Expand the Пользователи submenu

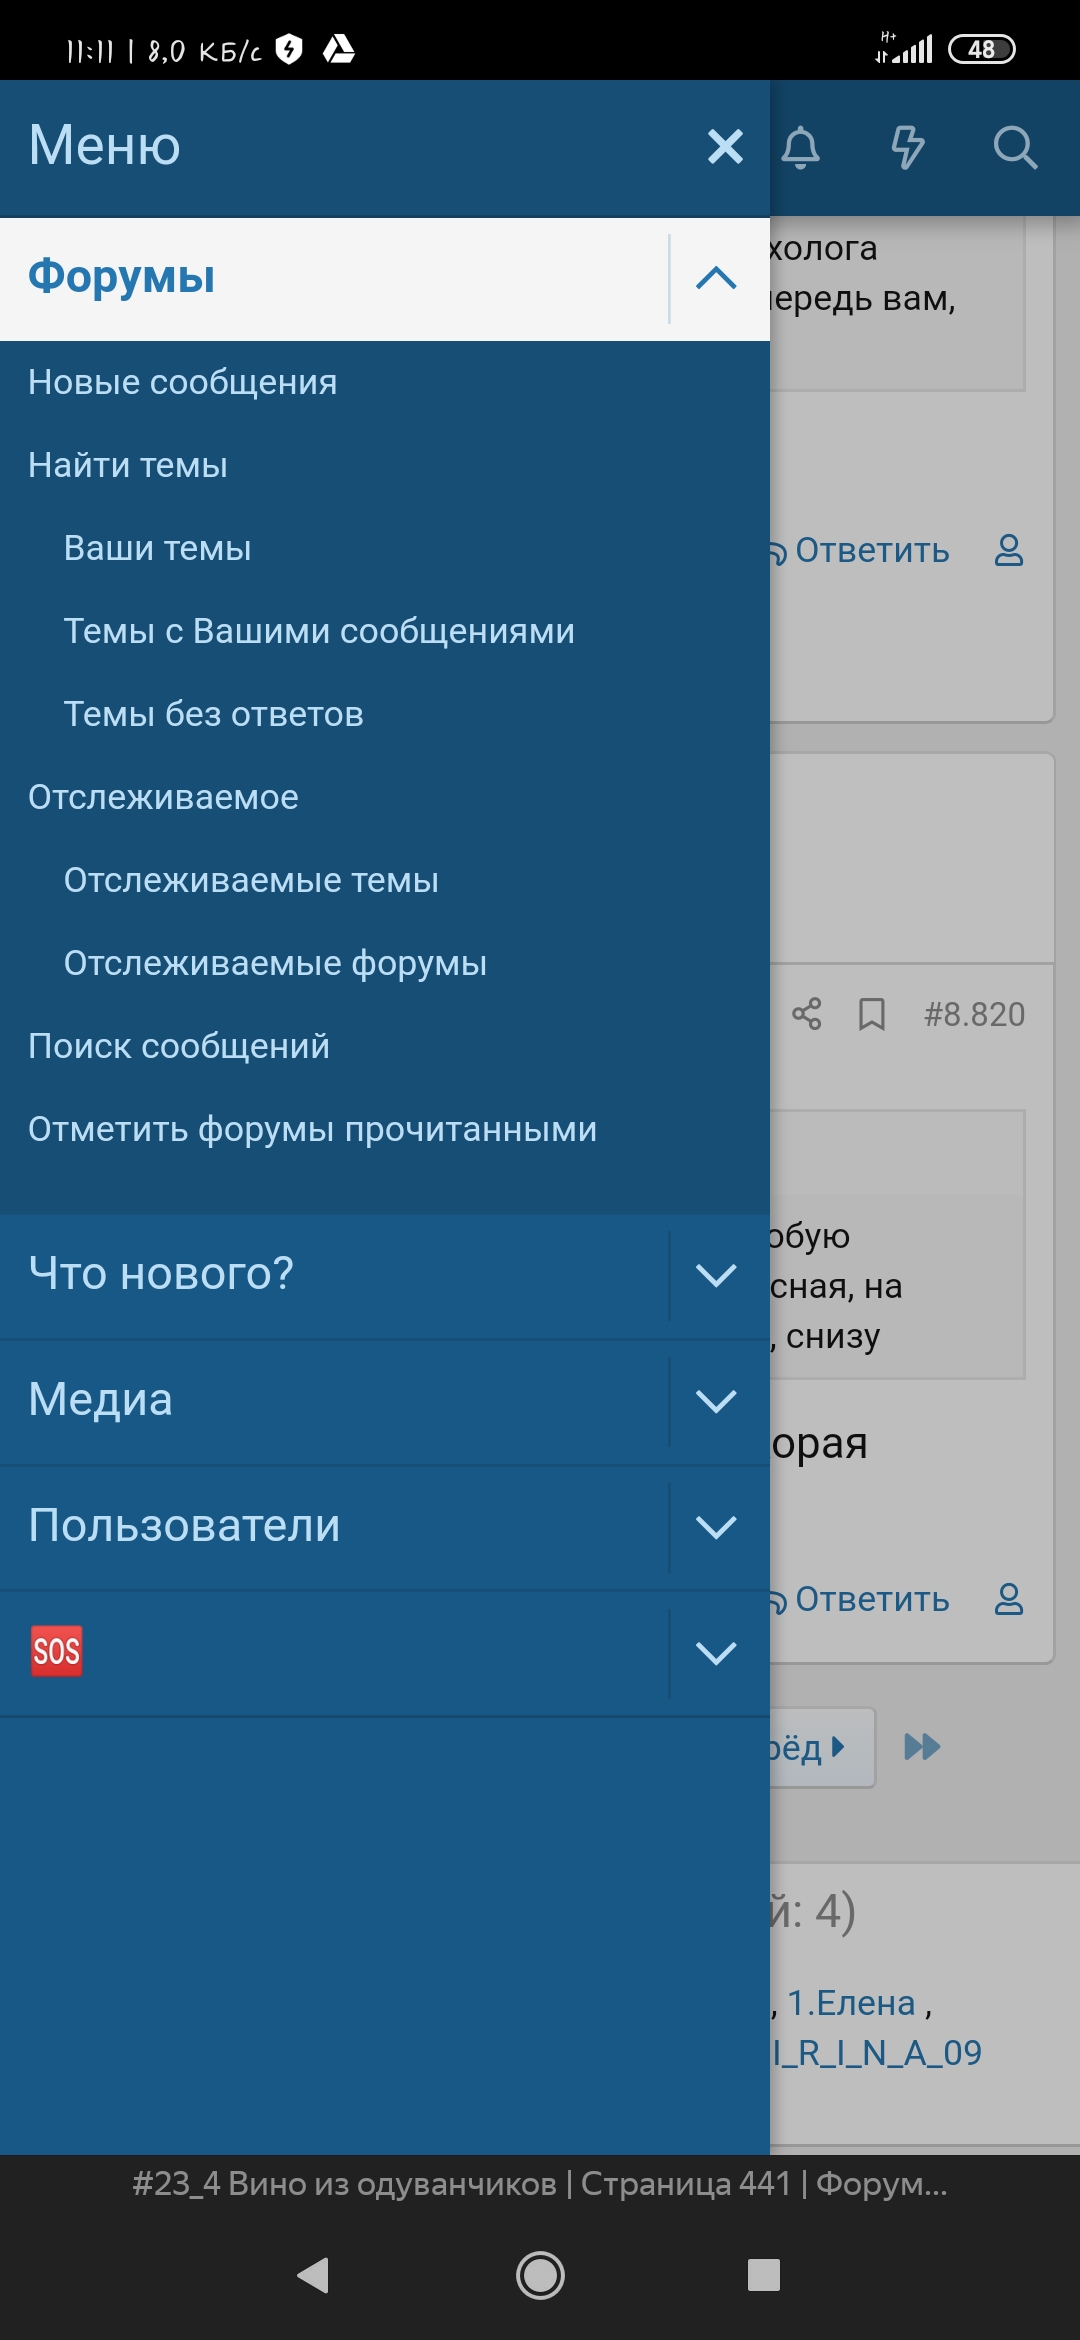716,1527
